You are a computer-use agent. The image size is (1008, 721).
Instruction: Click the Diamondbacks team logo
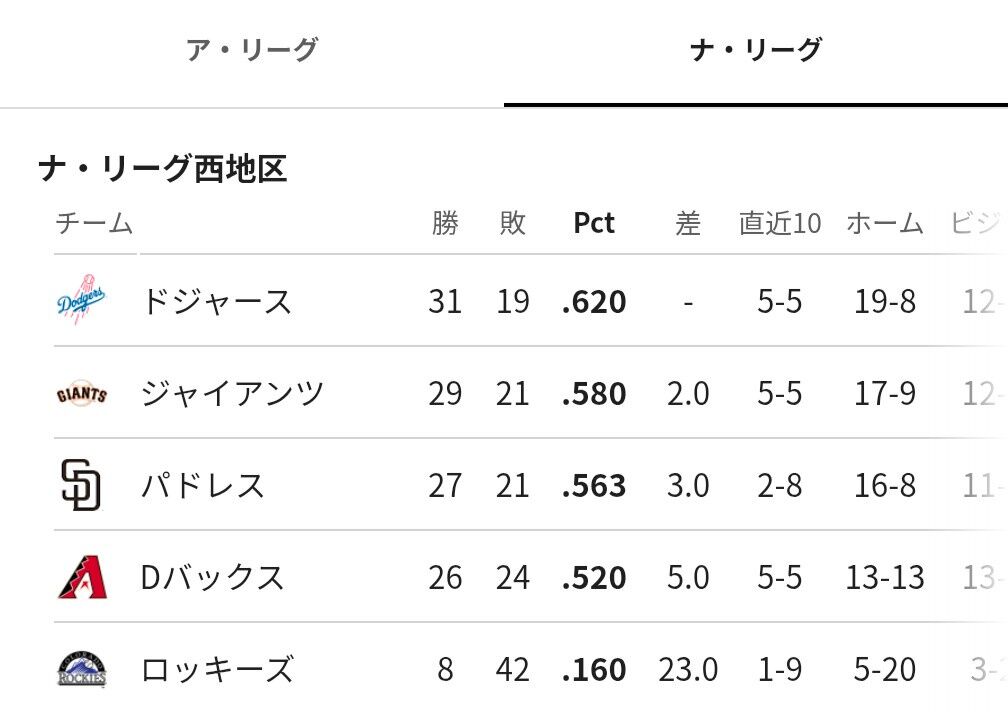pos(82,577)
